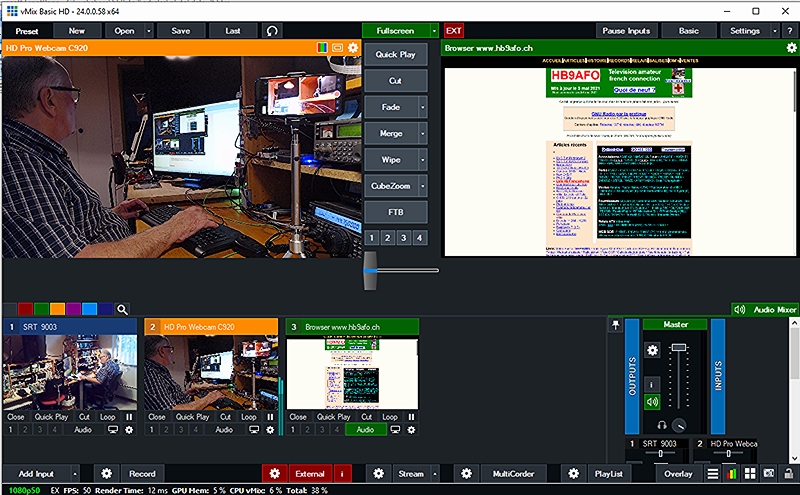Toggle Audio on Browser www.hb9afo.ch input
Image resolution: width=800 pixels, height=495 pixels.
366,429
